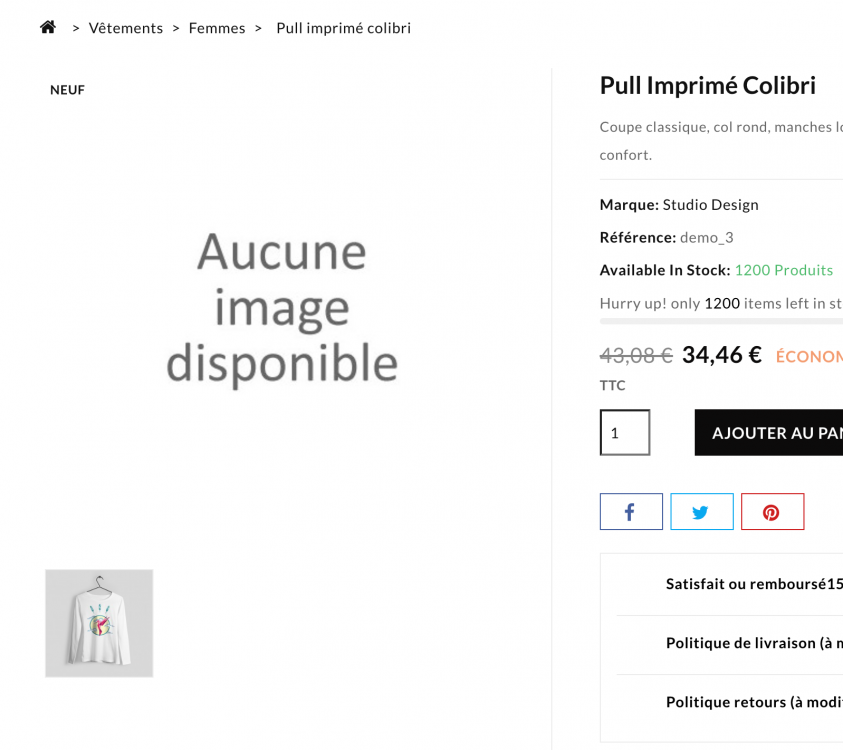The height and width of the screenshot is (750, 843).
Task: Select the hummingbird sweater thumbnail
Action: tap(99, 622)
